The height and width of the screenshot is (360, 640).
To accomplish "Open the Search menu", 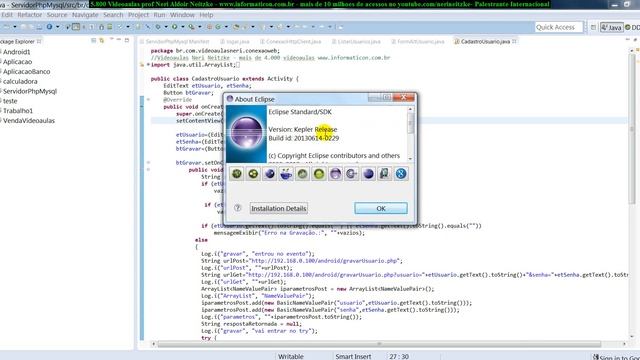I will click(113, 15).
